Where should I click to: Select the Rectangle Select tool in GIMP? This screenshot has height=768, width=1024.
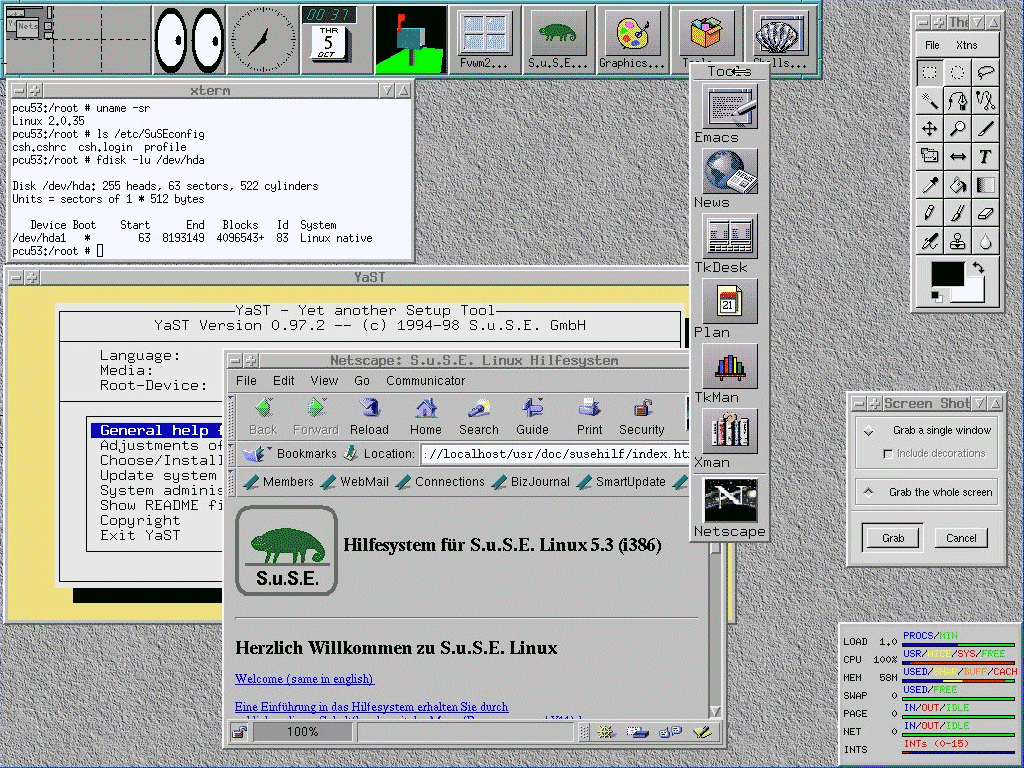[929, 72]
